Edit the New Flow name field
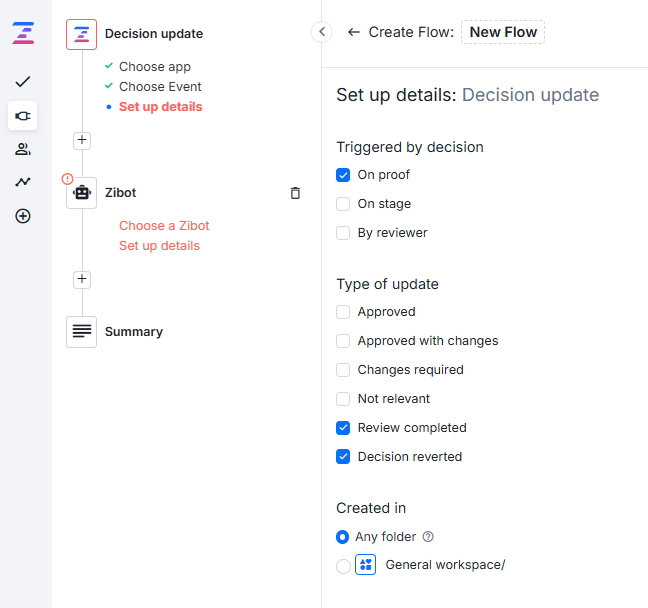This screenshot has height=608, width=648. coord(503,32)
